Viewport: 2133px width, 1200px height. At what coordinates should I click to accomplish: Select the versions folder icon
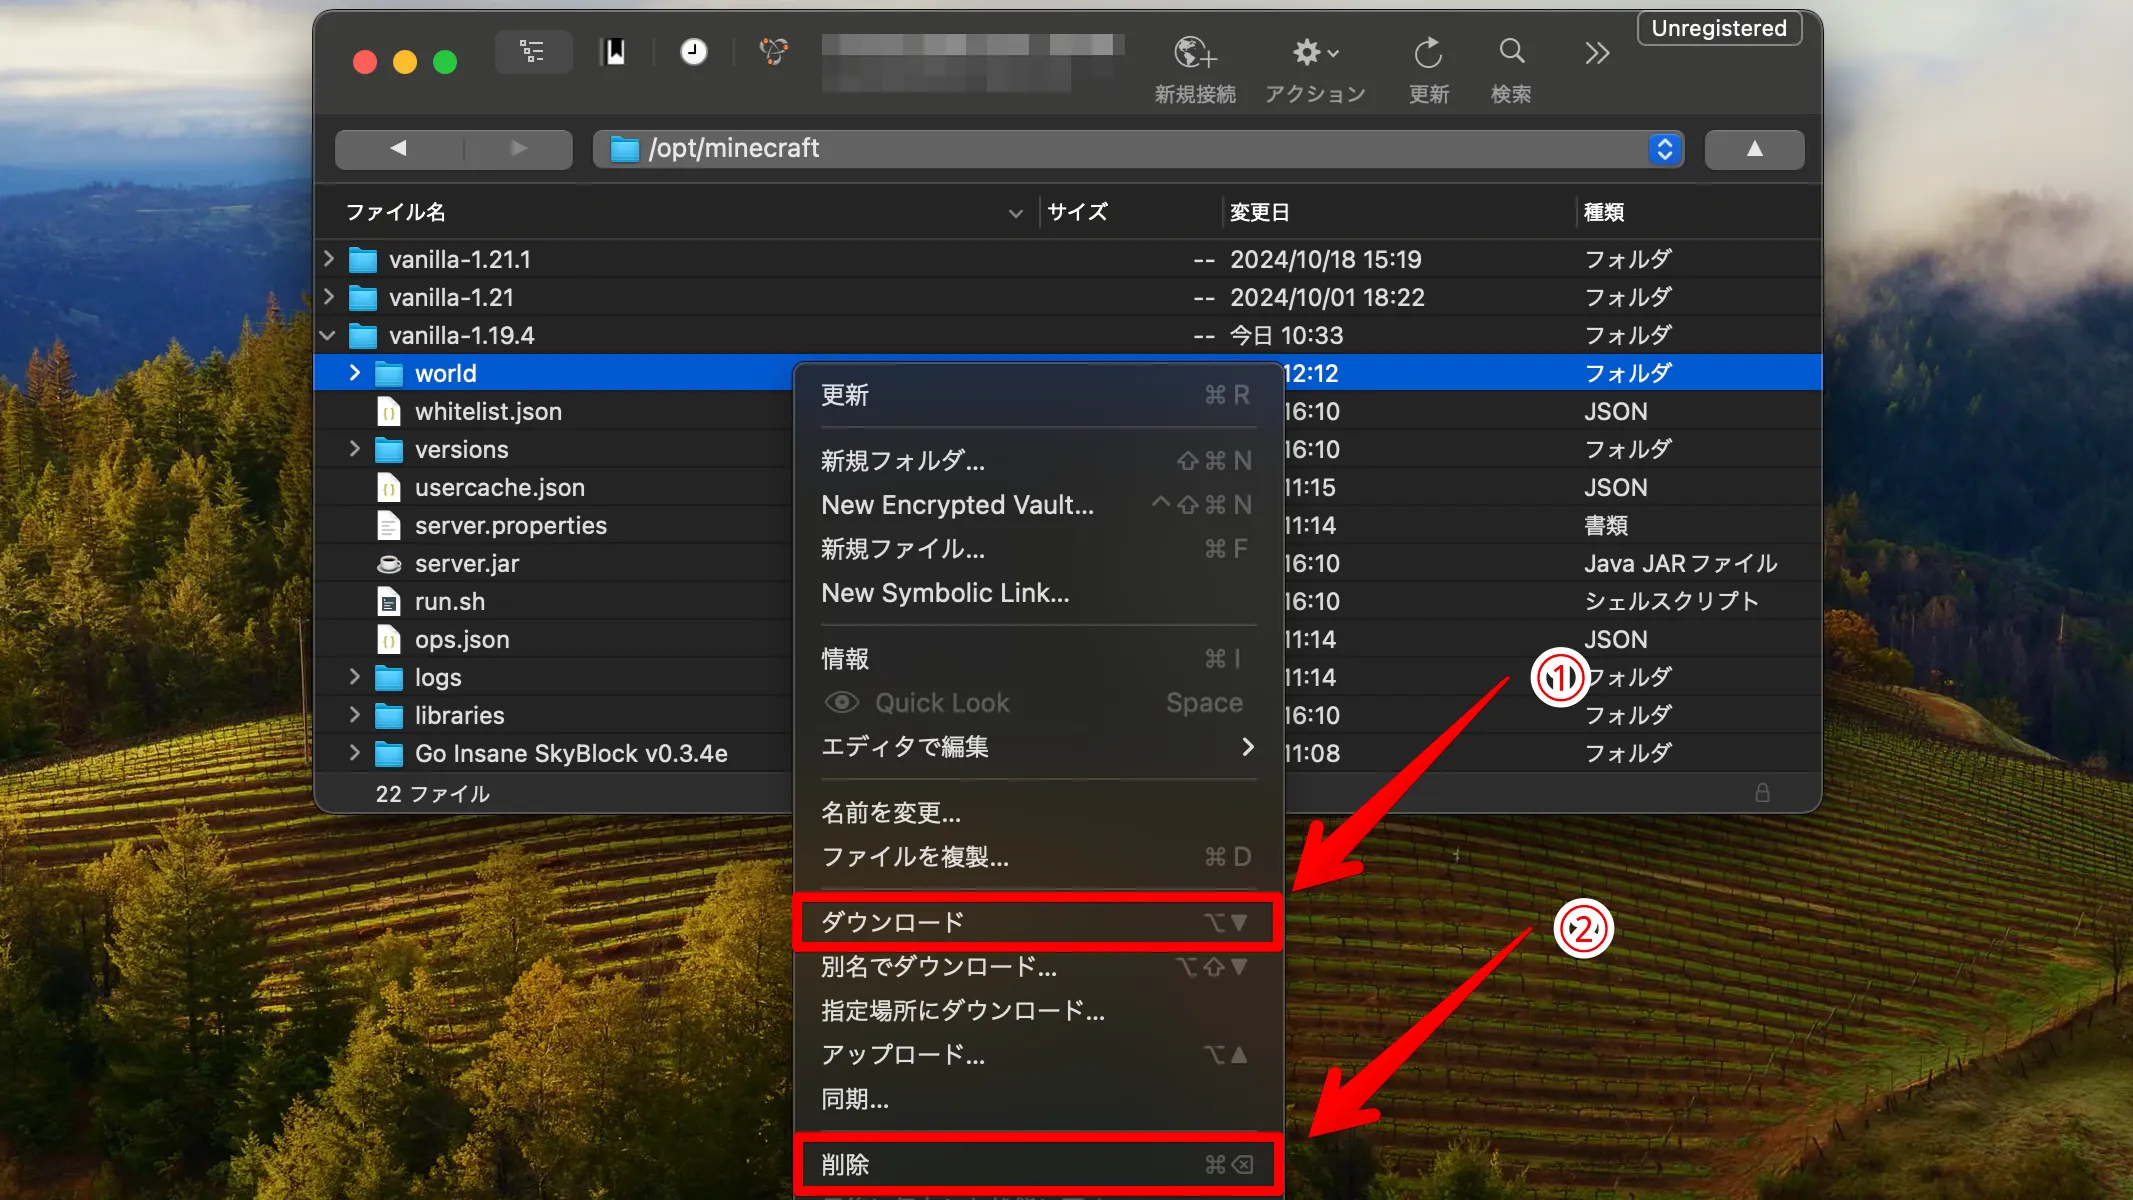(388, 450)
